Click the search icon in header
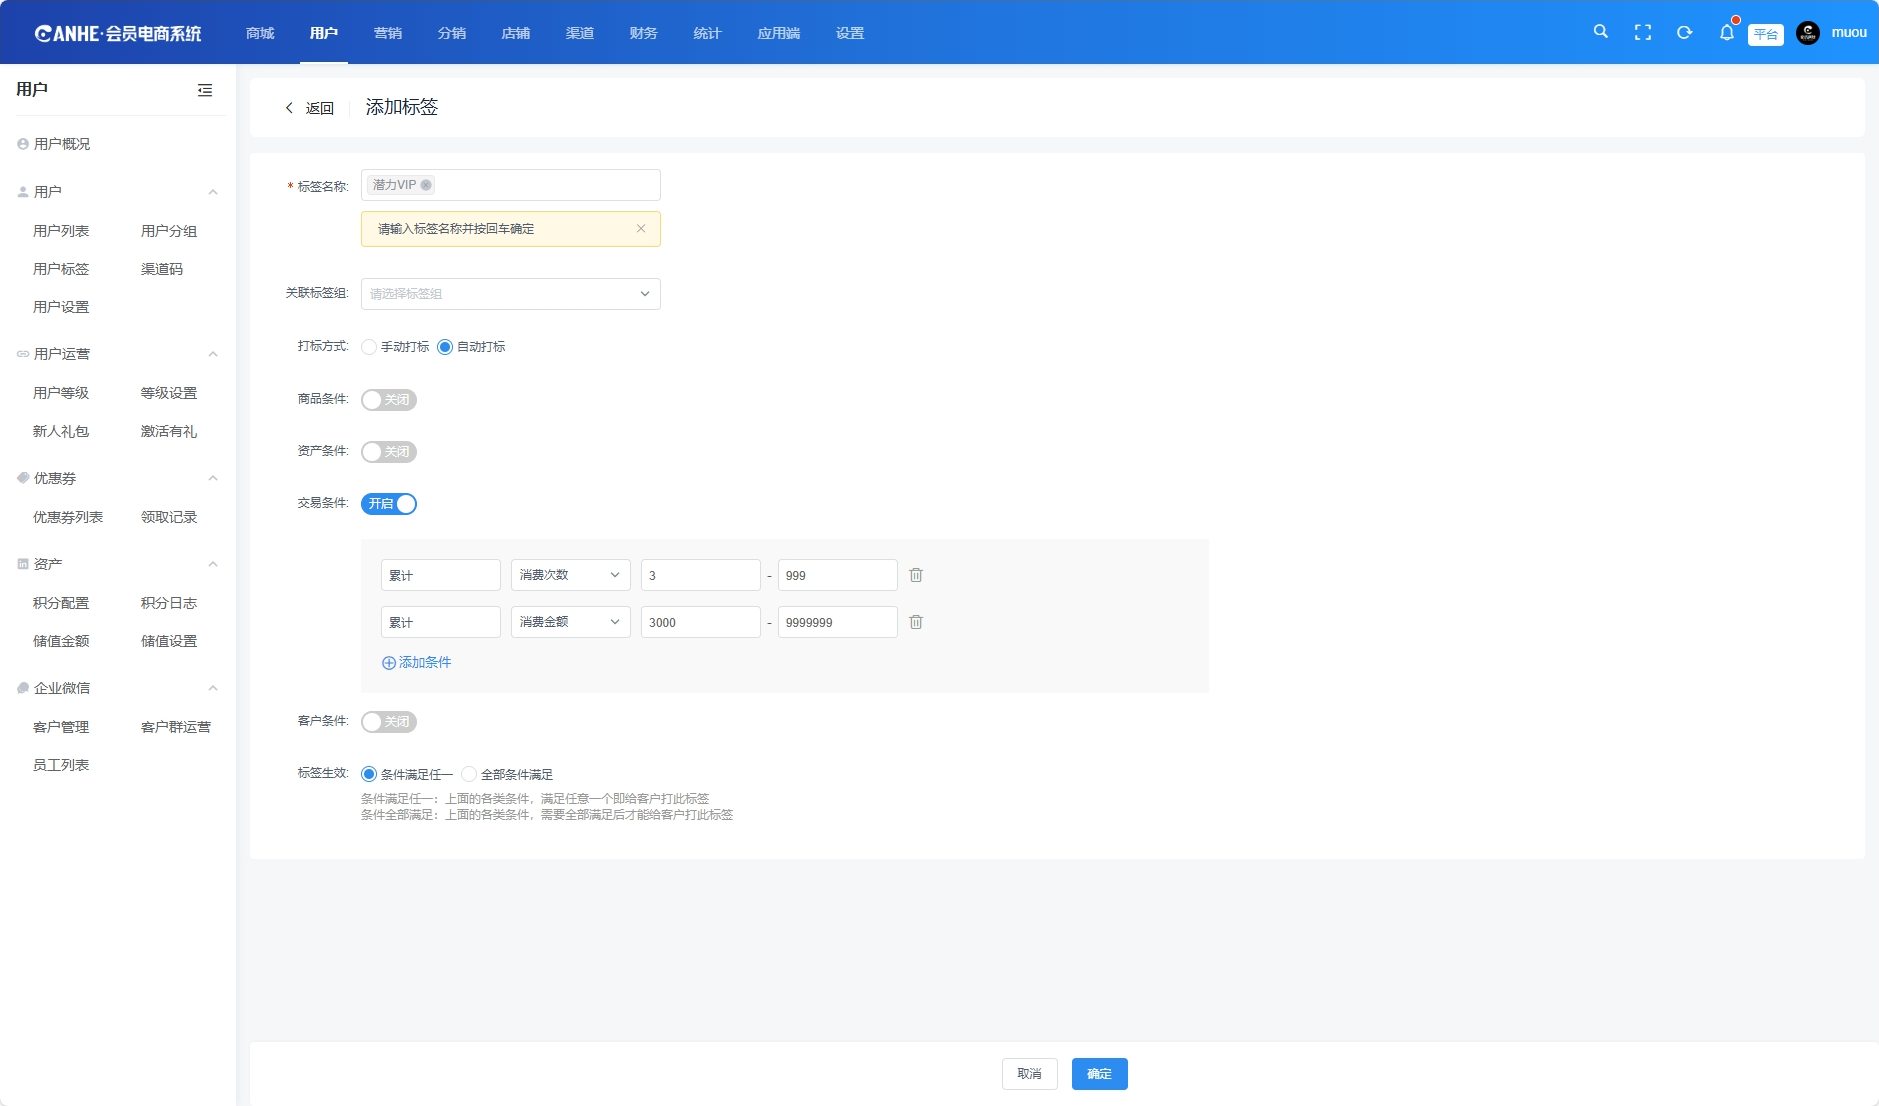Screen dimensions: 1879x1106 pos(1600,32)
